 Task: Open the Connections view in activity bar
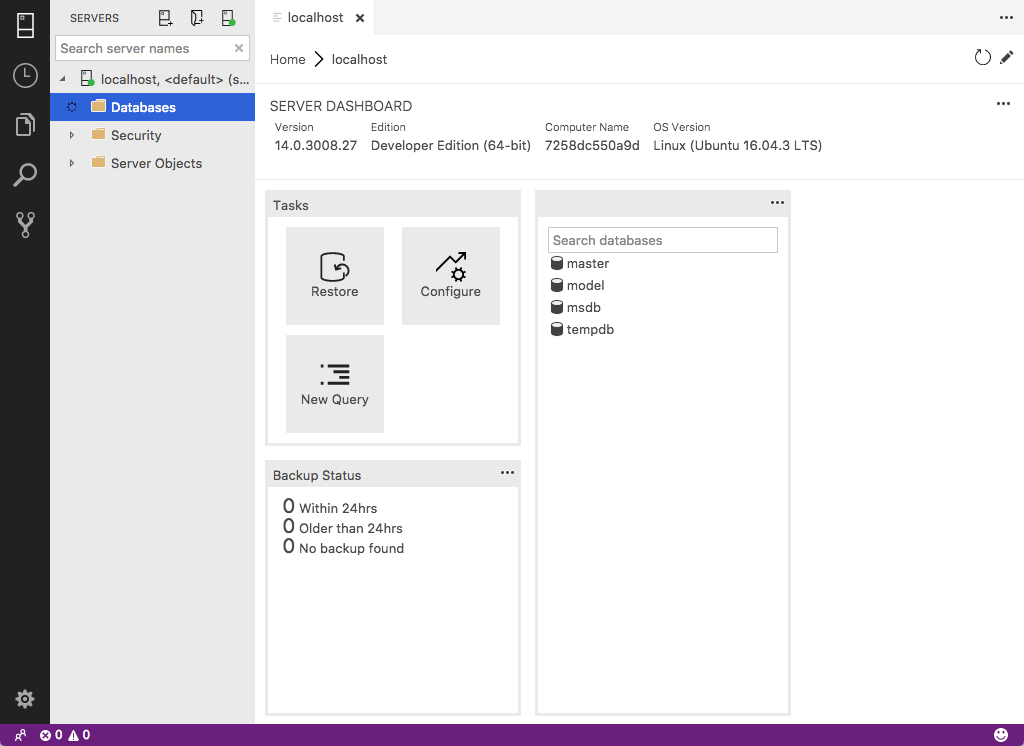click(x=24, y=25)
